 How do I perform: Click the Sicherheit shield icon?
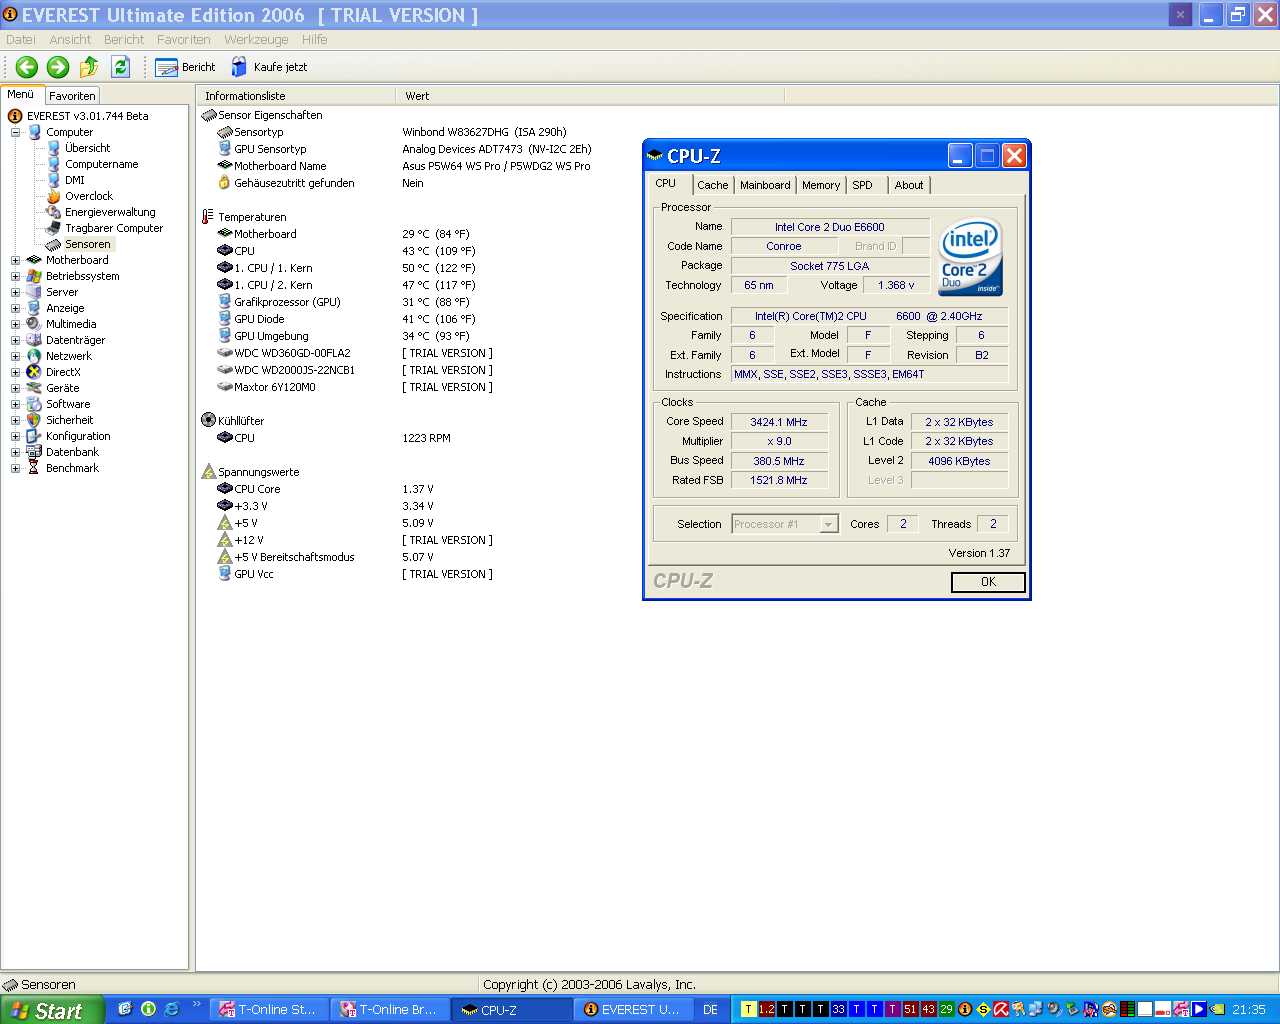[x=34, y=420]
